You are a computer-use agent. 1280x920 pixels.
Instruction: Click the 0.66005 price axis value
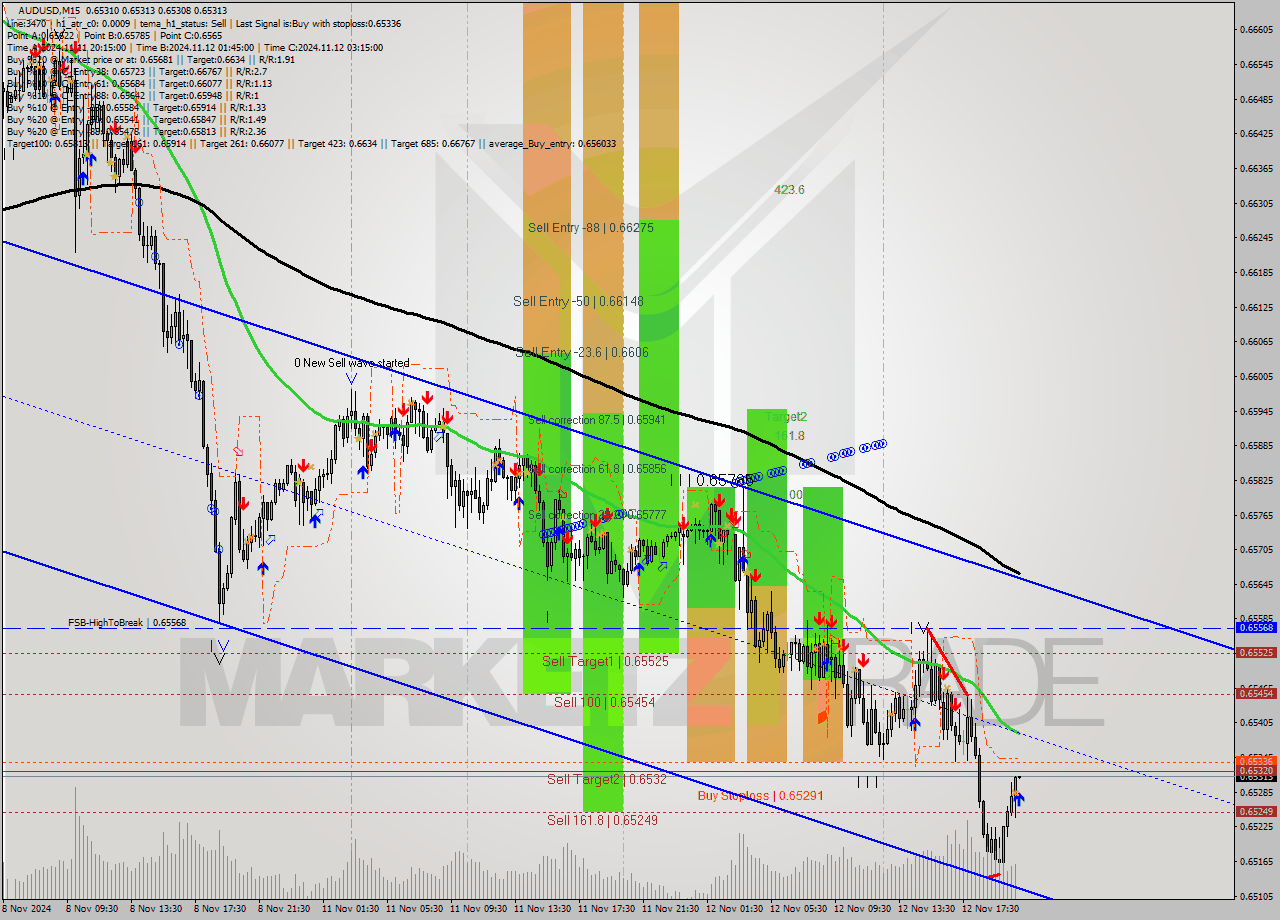coord(1256,377)
